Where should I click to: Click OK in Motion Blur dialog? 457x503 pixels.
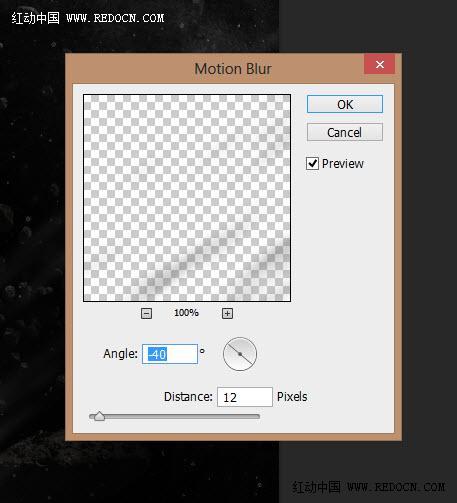click(x=345, y=104)
